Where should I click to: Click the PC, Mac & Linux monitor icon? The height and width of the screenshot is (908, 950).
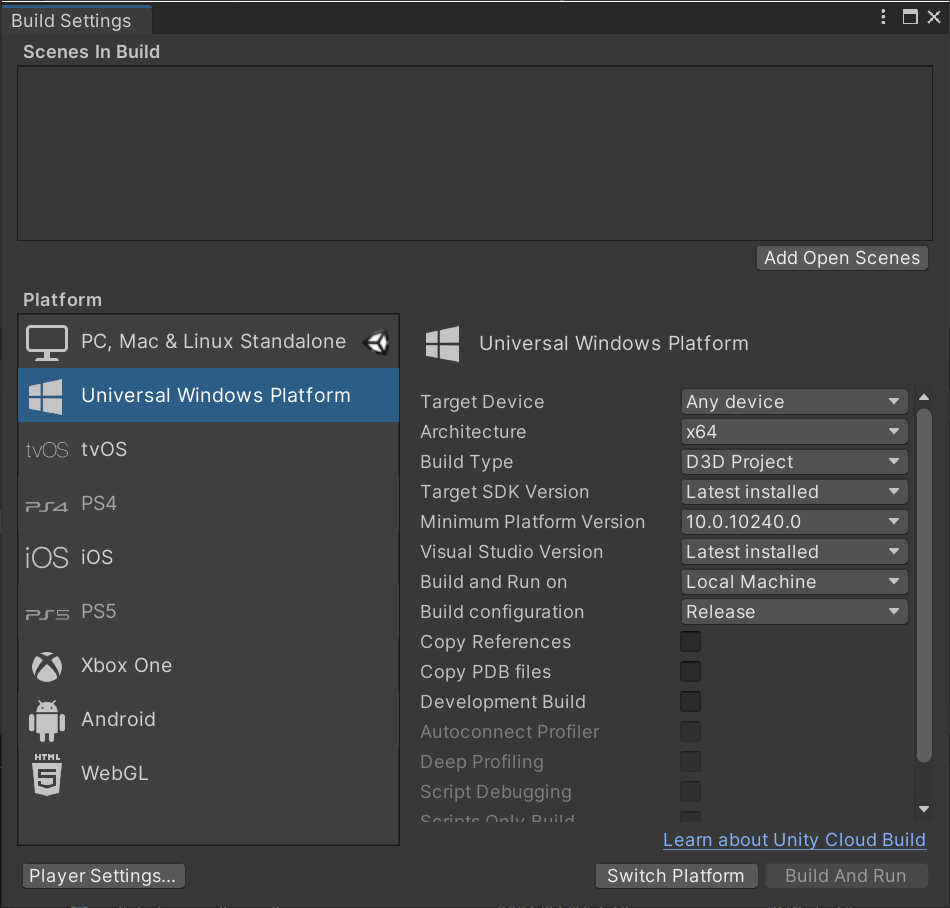pos(47,342)
